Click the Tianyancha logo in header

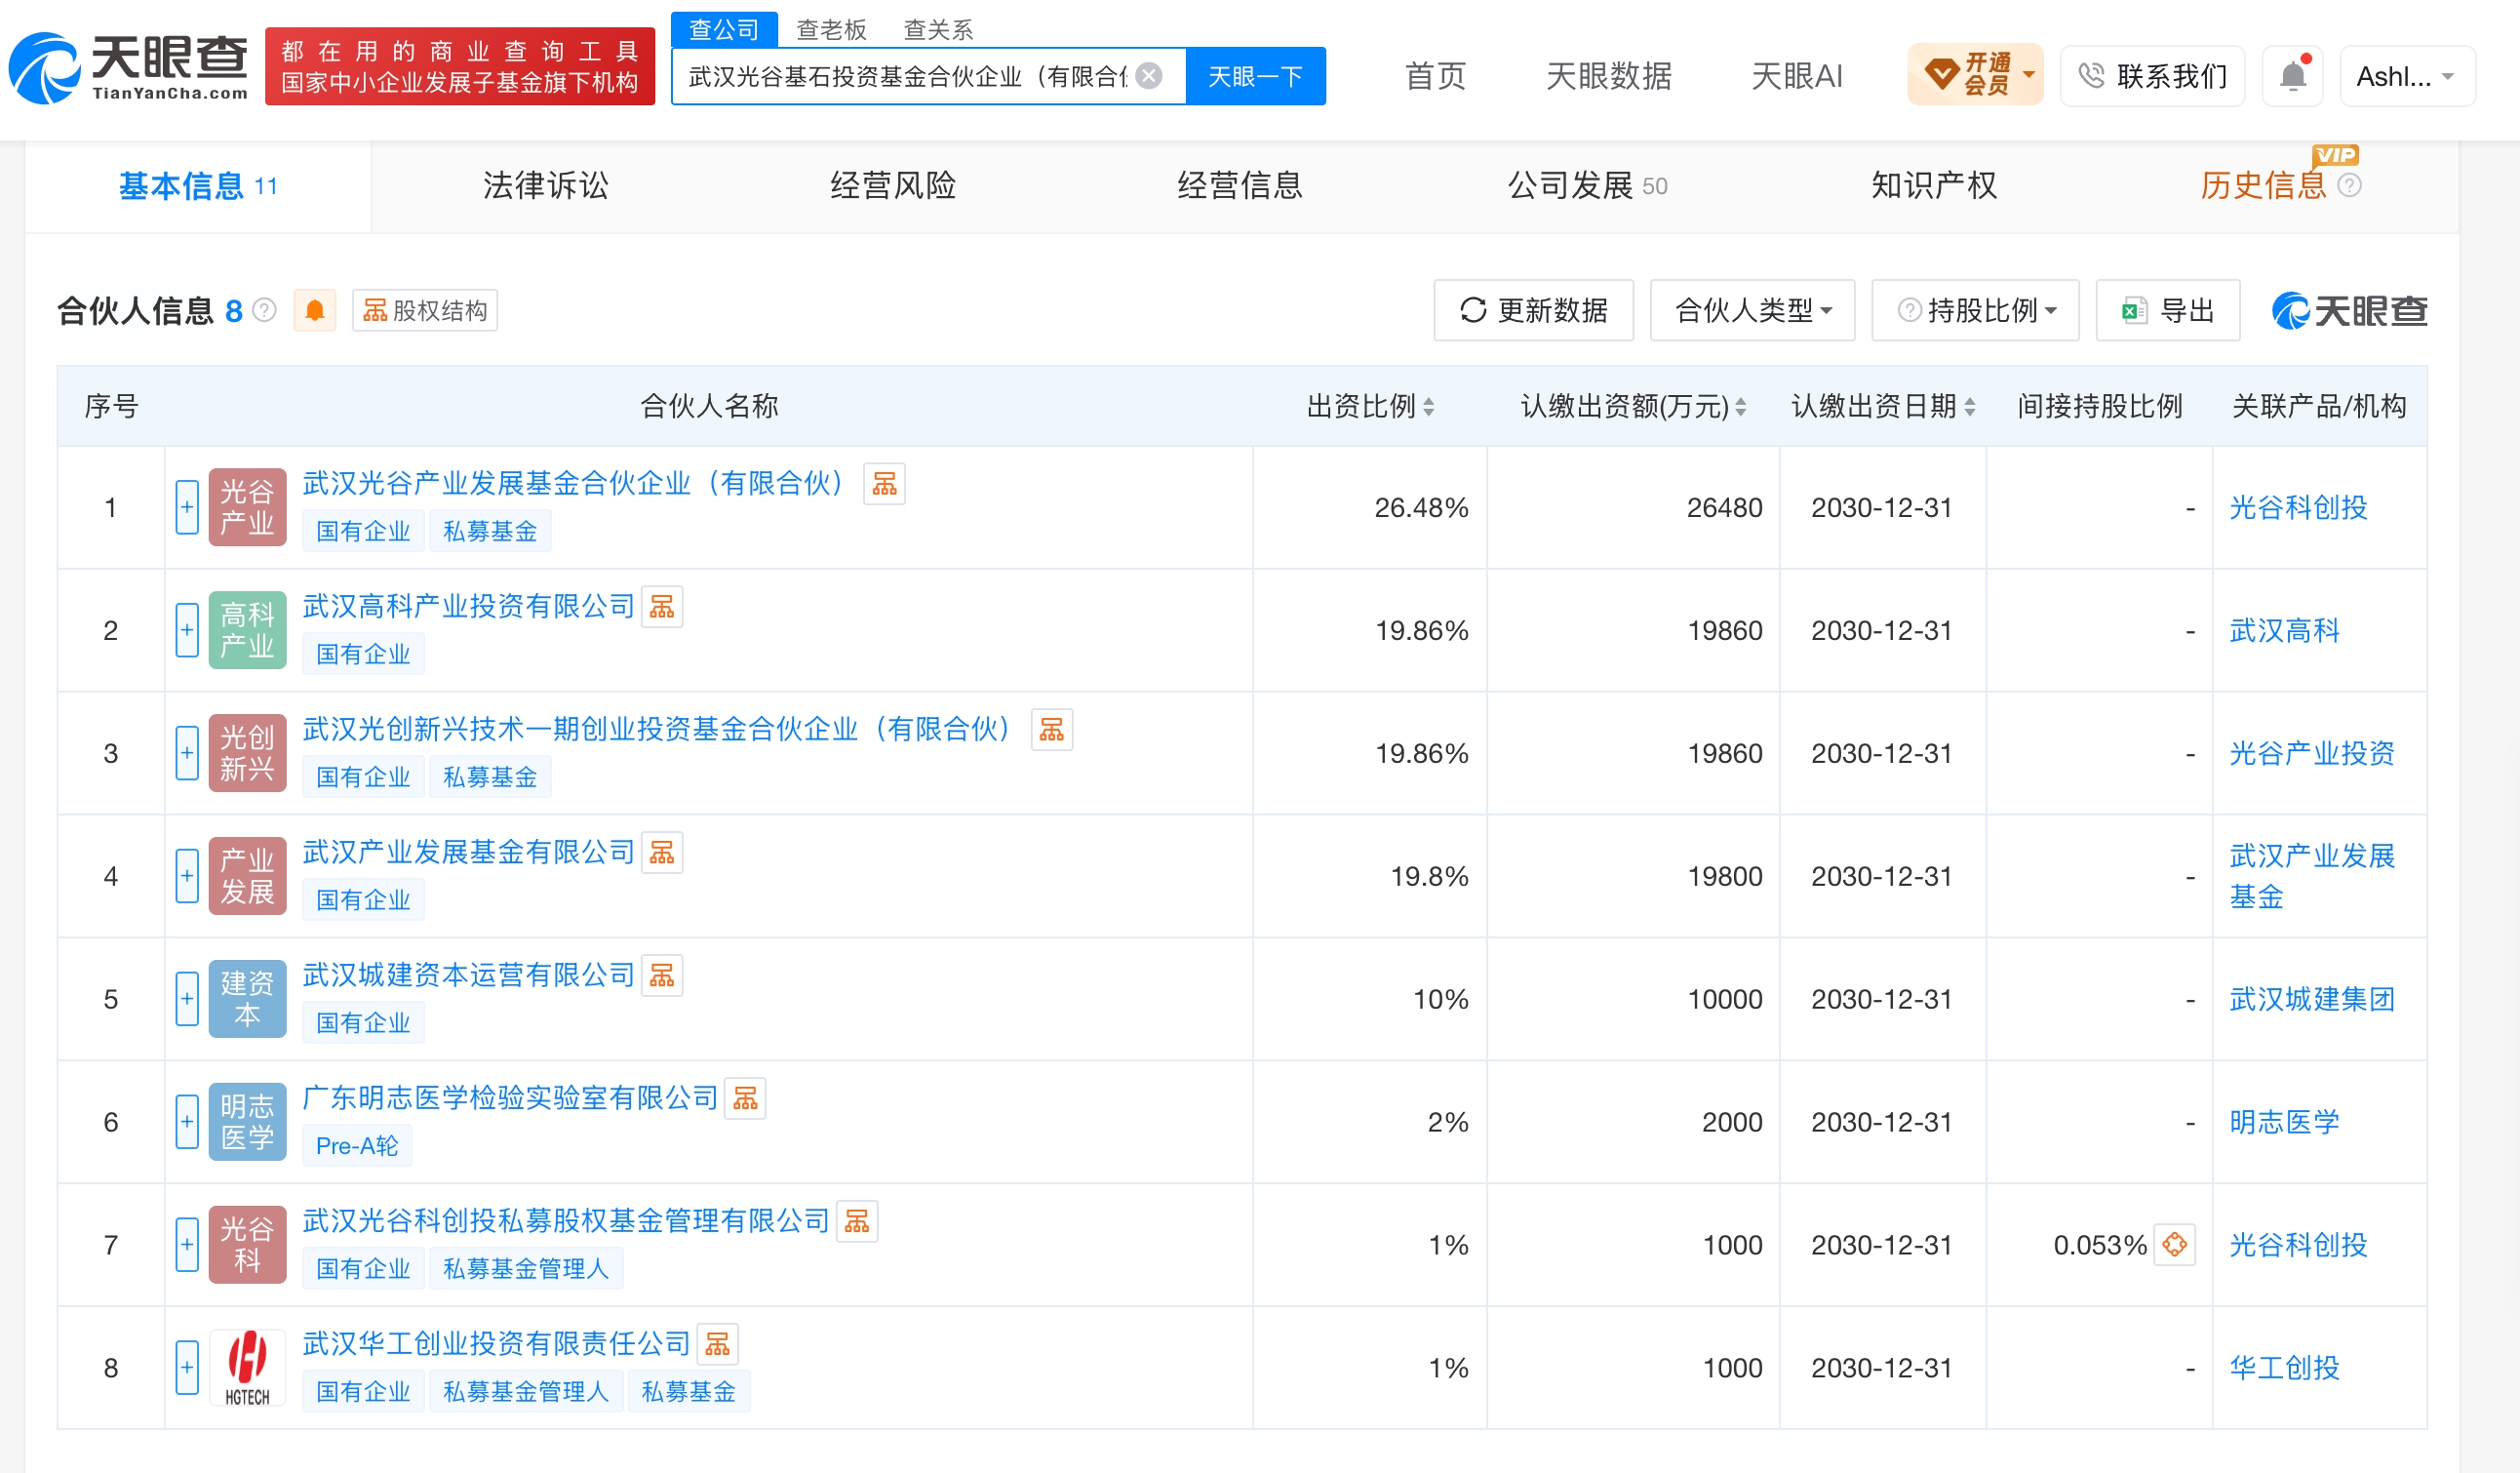(x=129, y=67)
